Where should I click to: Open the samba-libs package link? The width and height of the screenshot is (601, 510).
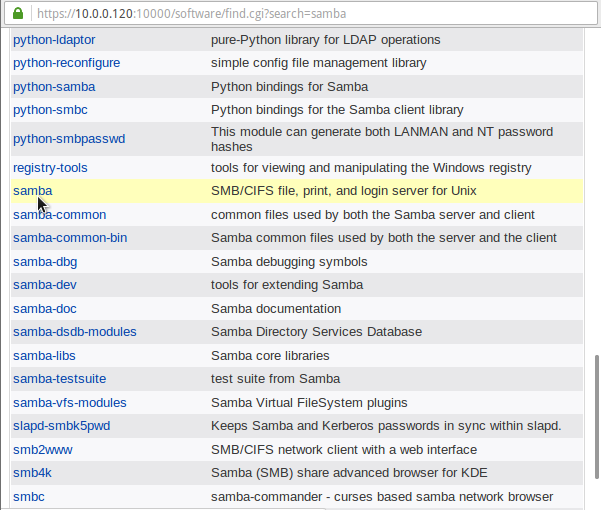pos(44,356)
